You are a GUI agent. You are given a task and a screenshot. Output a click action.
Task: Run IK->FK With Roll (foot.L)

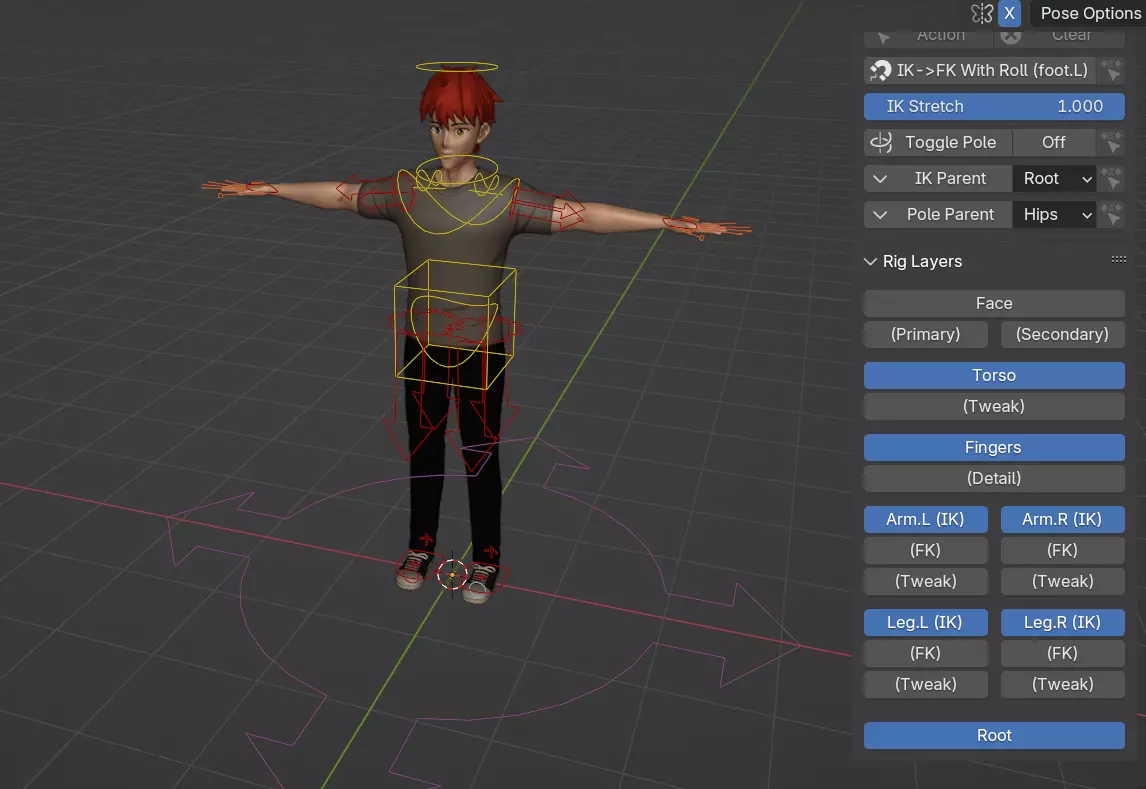tap(979, 70)
